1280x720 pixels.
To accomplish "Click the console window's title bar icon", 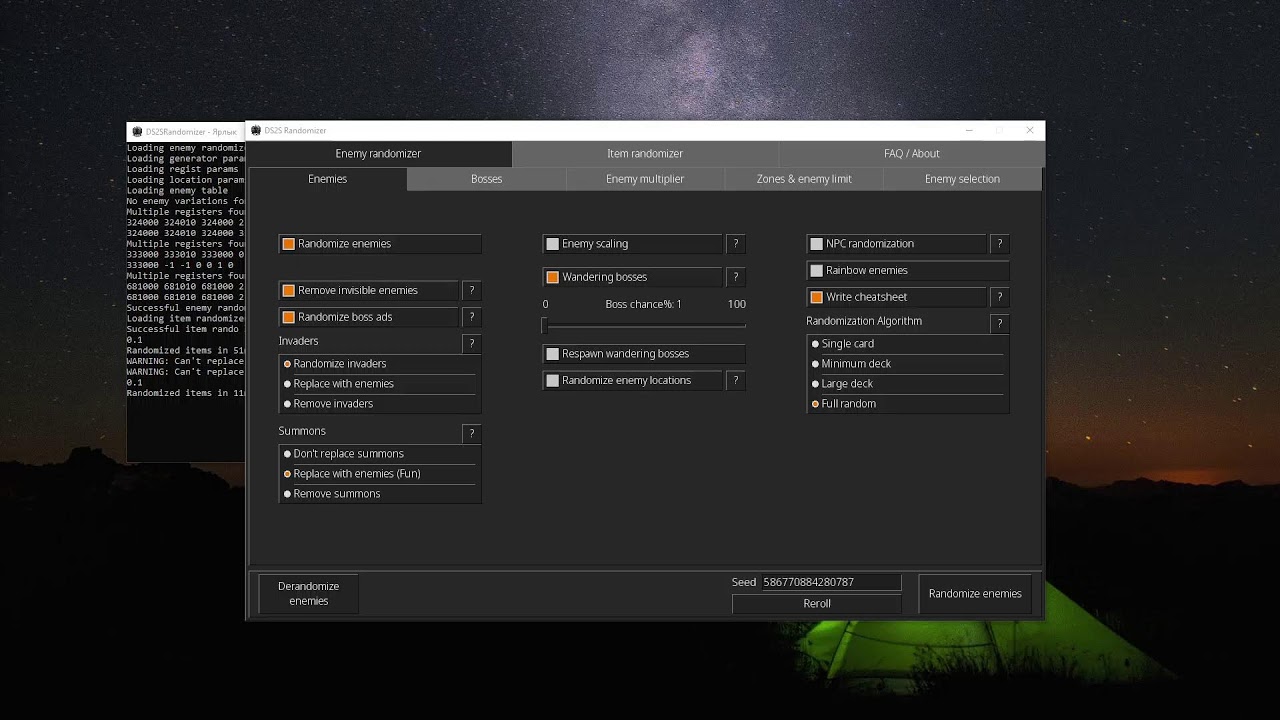I will tap(137, 131).
